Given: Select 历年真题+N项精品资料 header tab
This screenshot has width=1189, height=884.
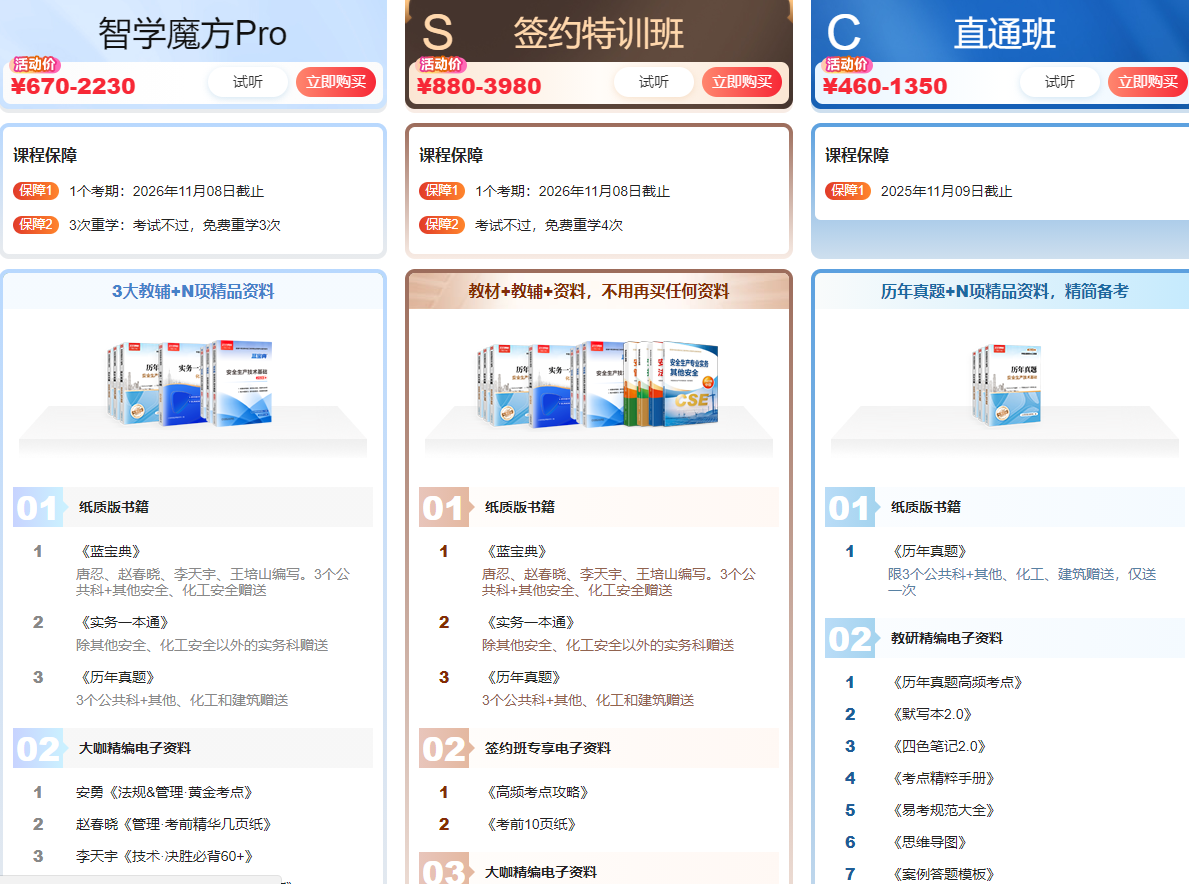Looking at the screenshot, I should 1004,292.
